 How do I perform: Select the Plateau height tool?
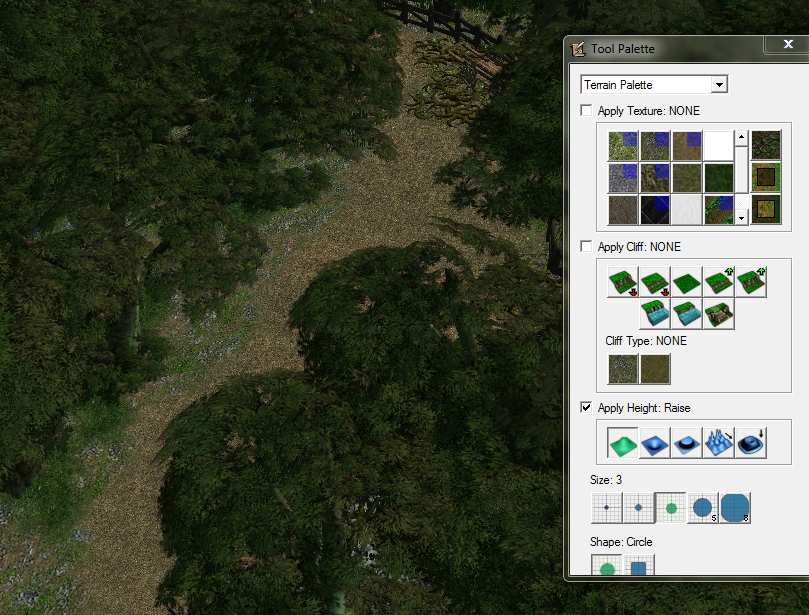[x=687, y=443]
